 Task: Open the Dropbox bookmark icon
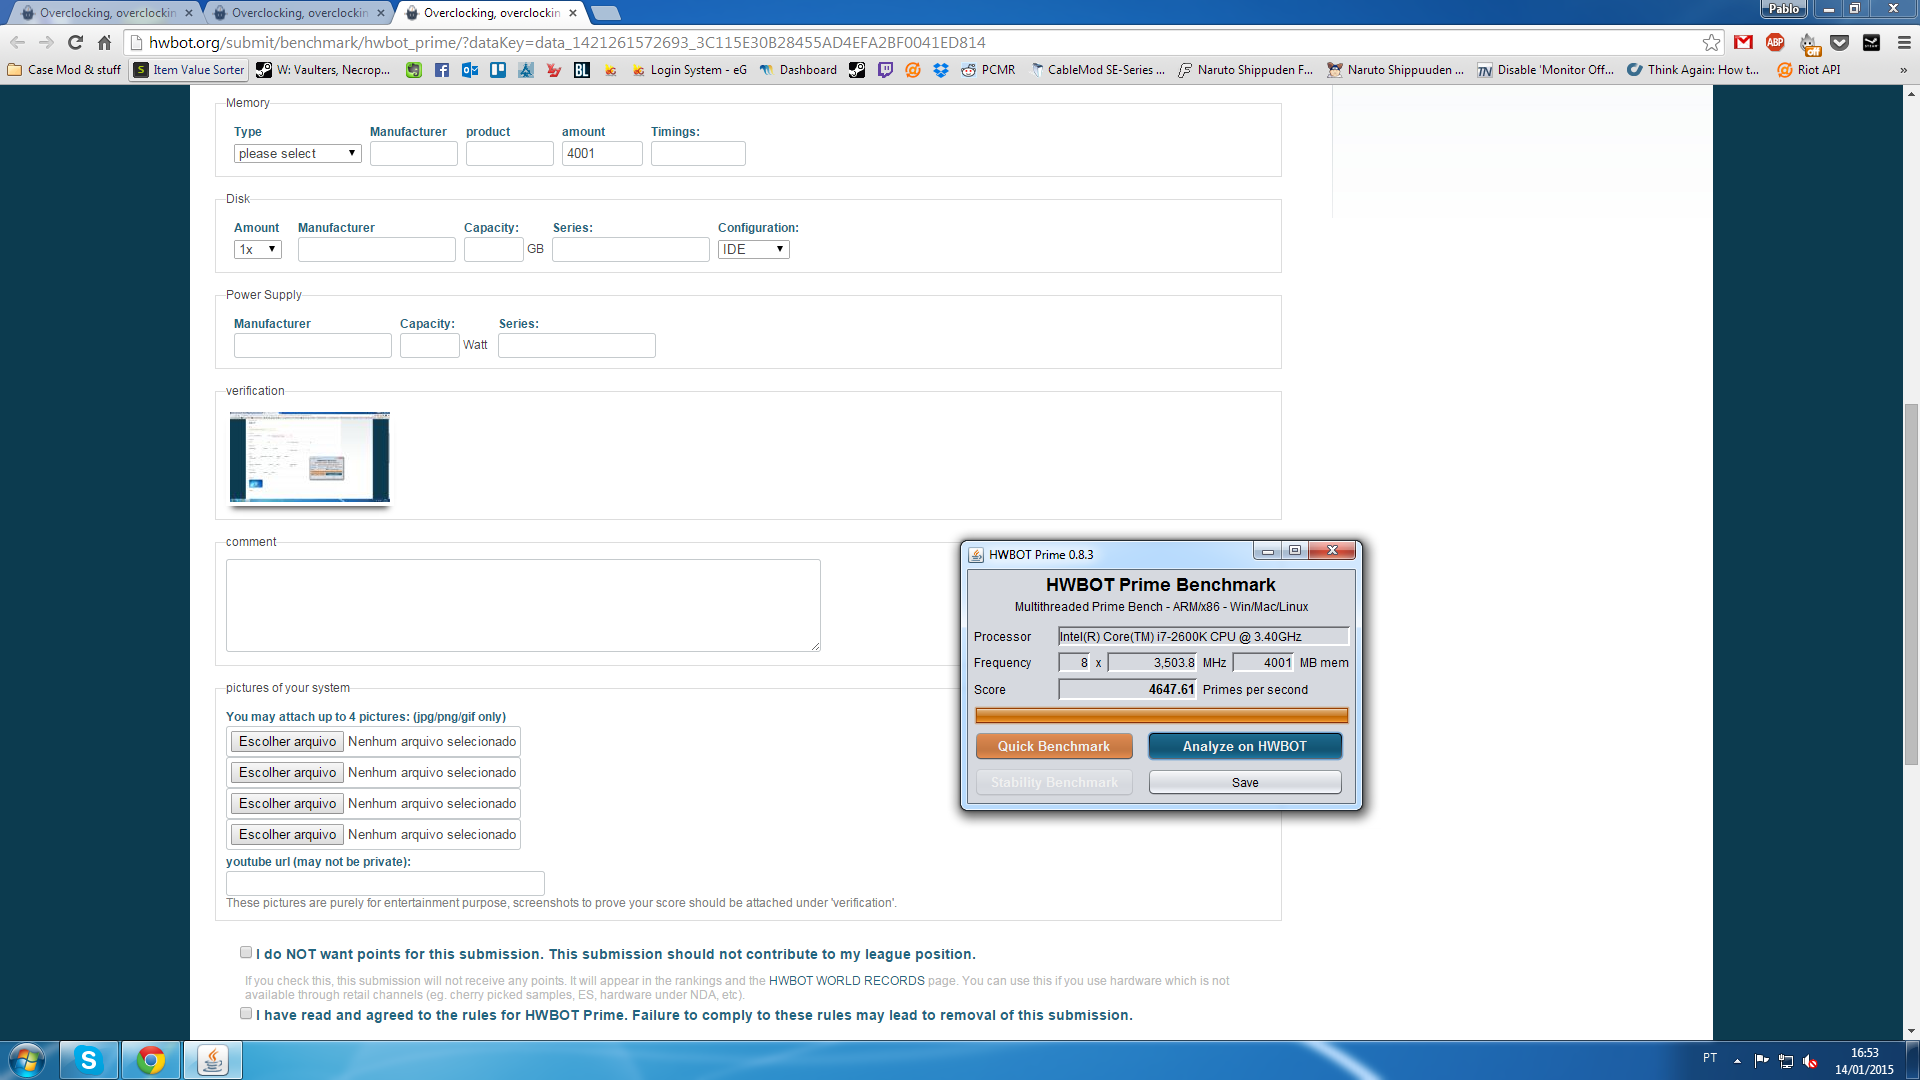(941, 70)
